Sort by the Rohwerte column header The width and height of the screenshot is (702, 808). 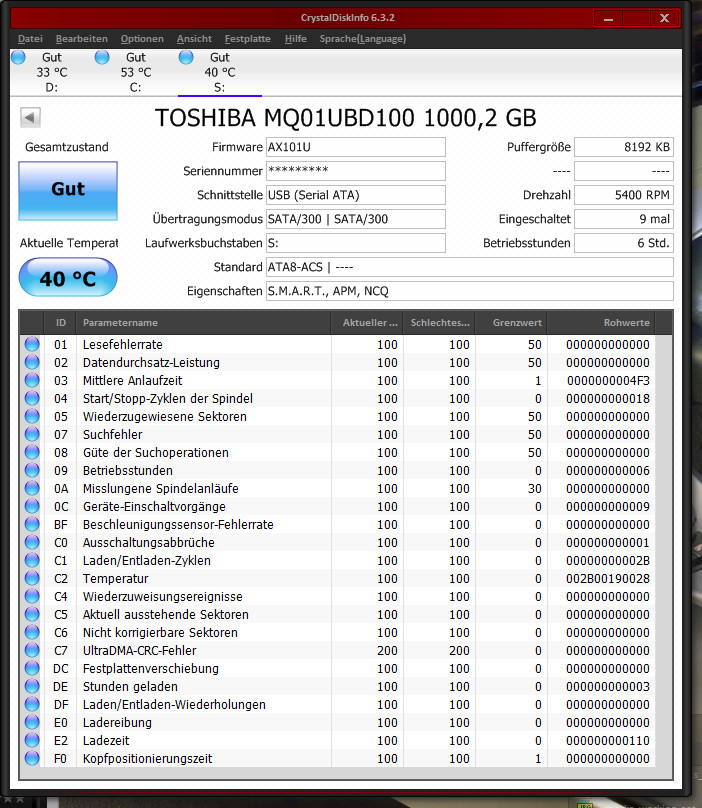coord(601,323)
